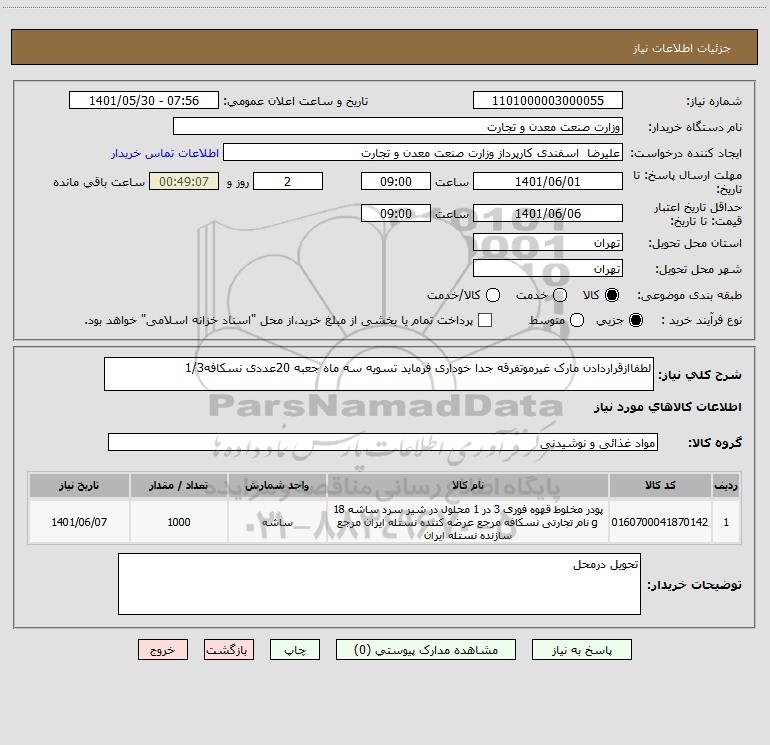Select the کالا/خدمت radio button
The height and width of the screenshot is (745, 770).
point(493,295)
